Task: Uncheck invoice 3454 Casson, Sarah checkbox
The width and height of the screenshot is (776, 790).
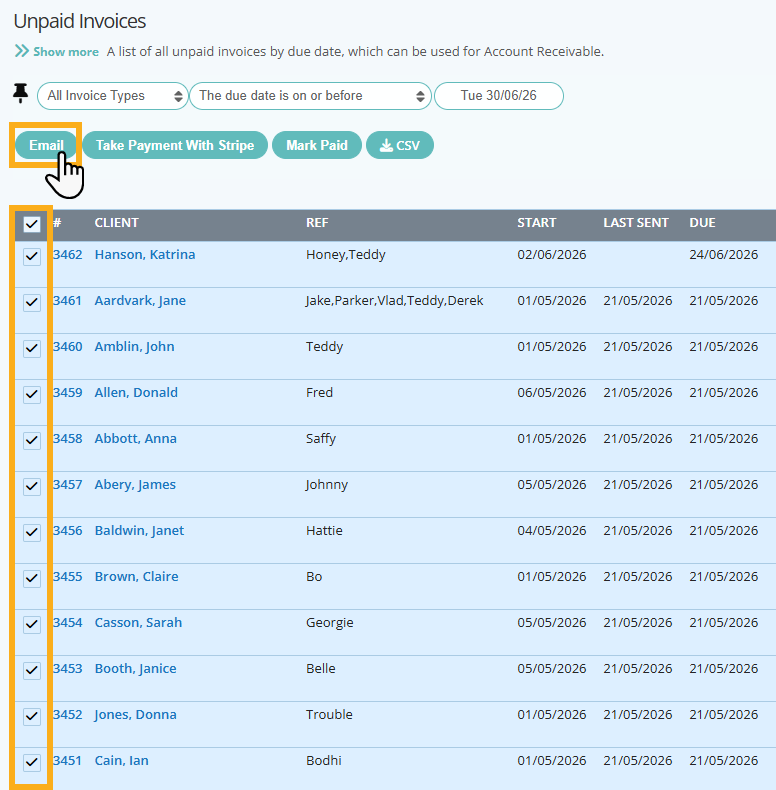Action: (x=32, y=624)
